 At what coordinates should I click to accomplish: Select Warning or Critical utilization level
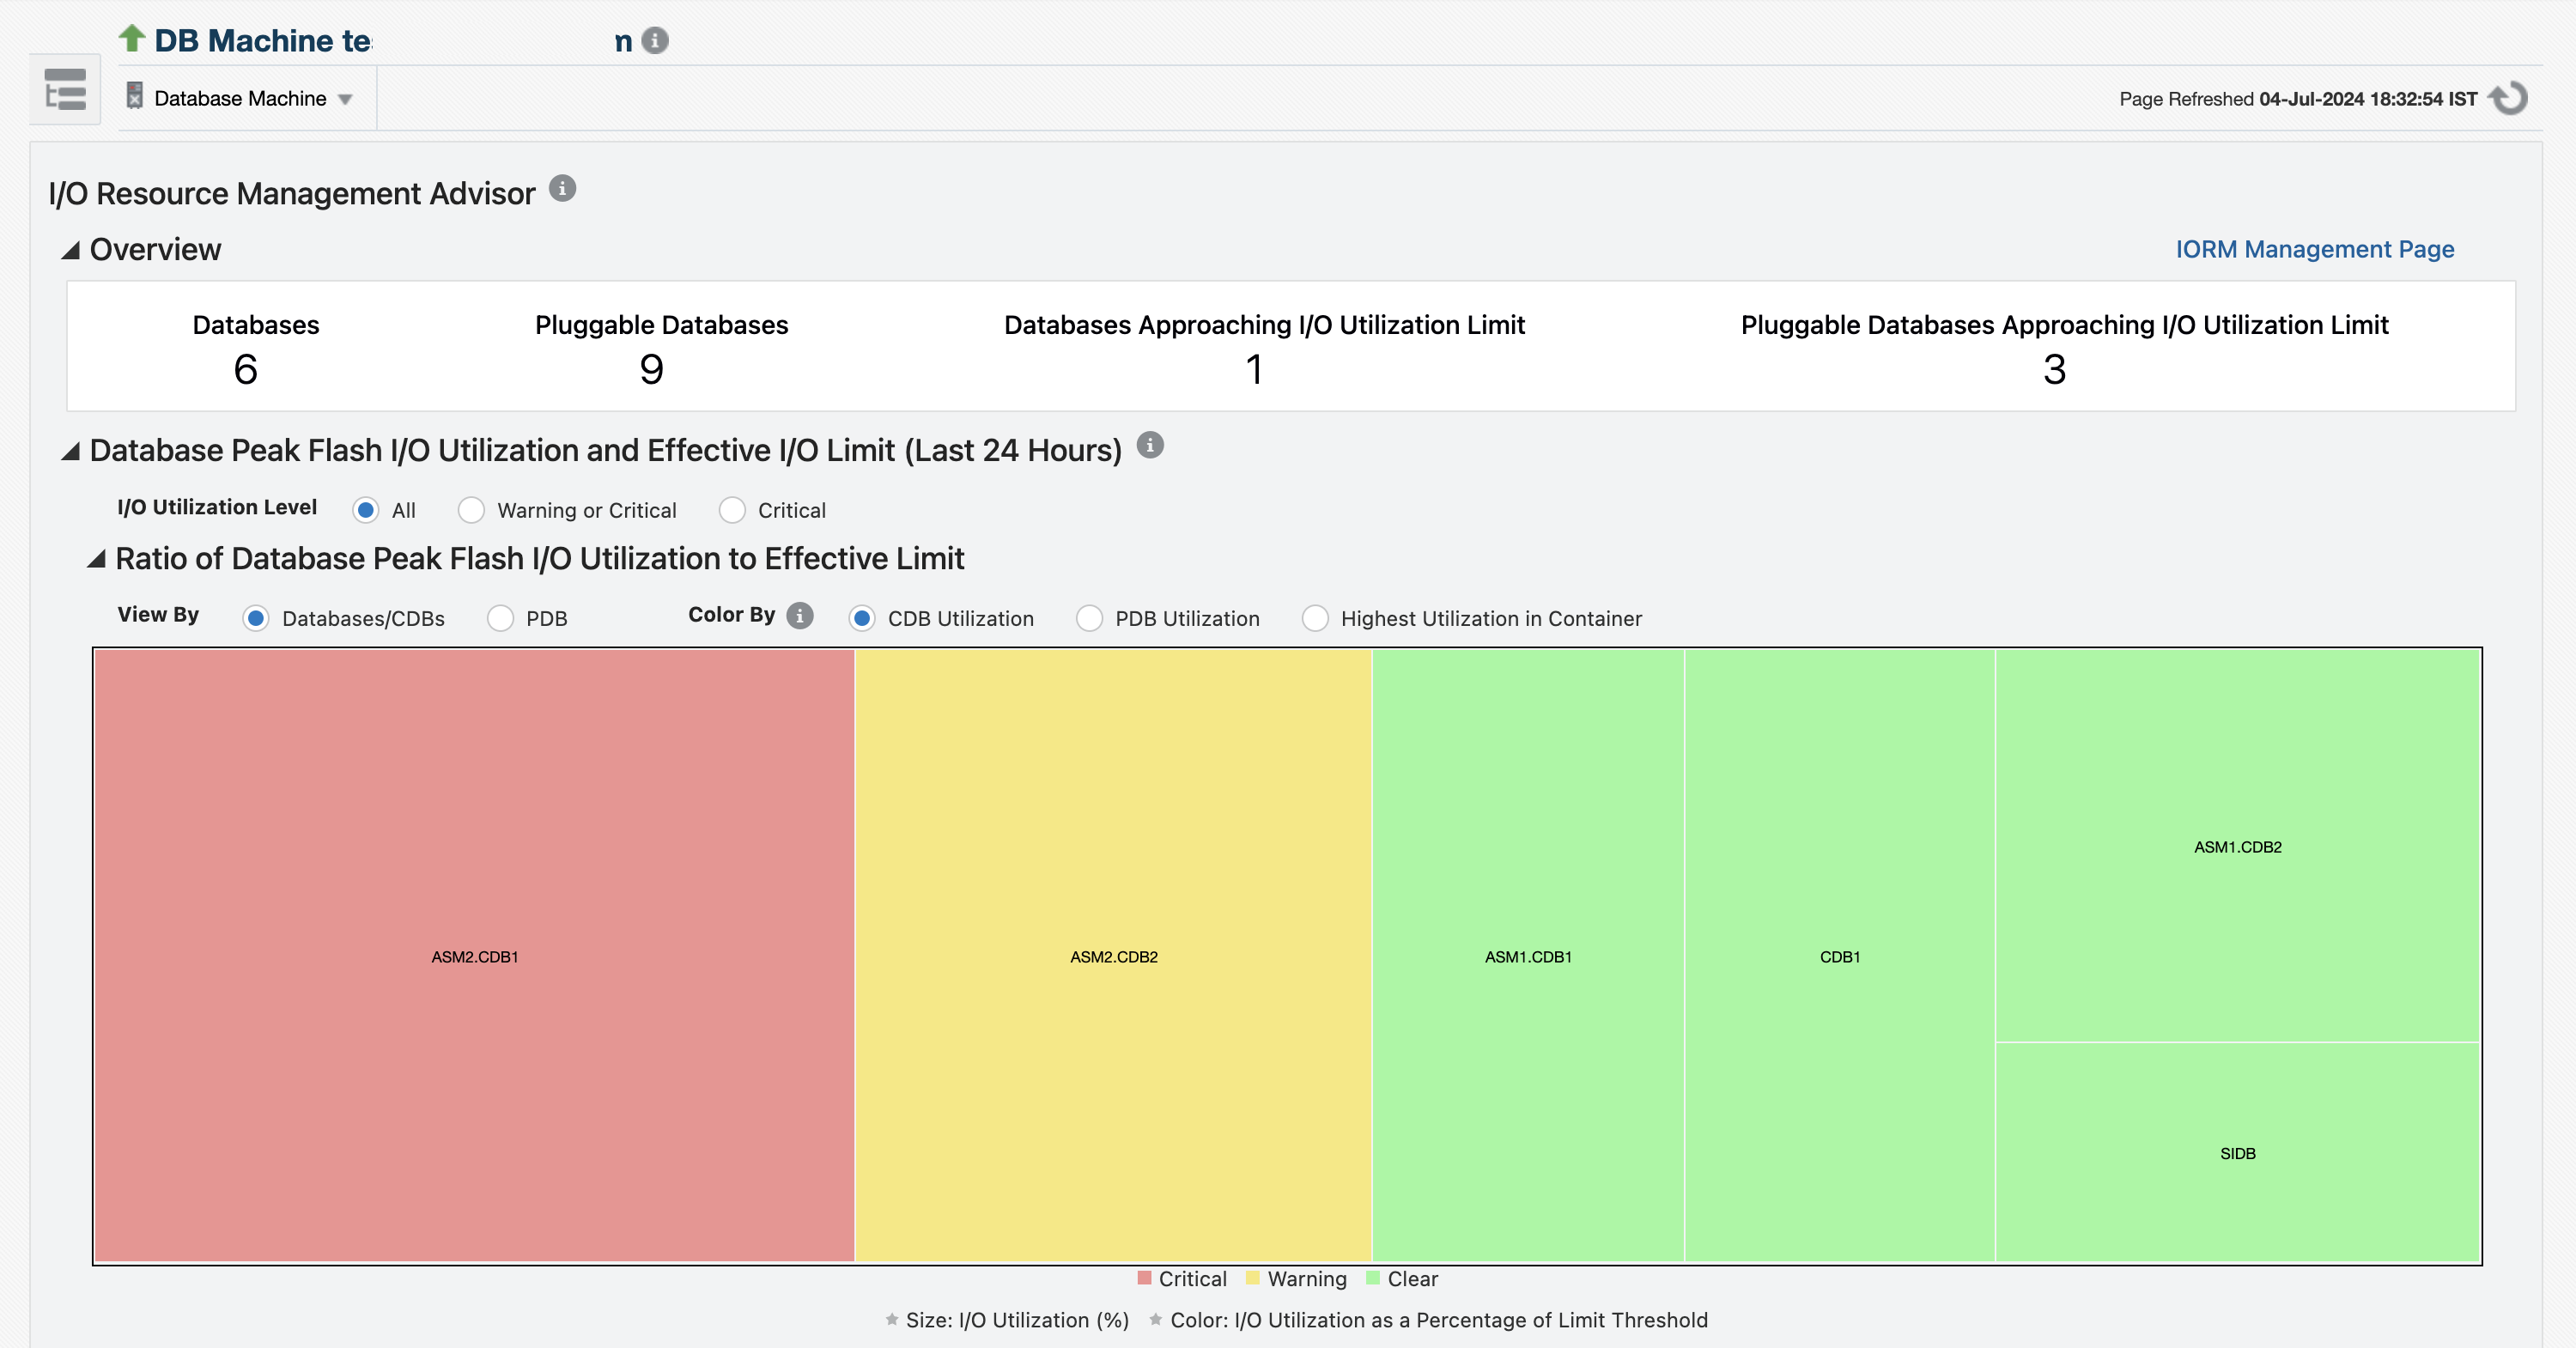[471, 510]
